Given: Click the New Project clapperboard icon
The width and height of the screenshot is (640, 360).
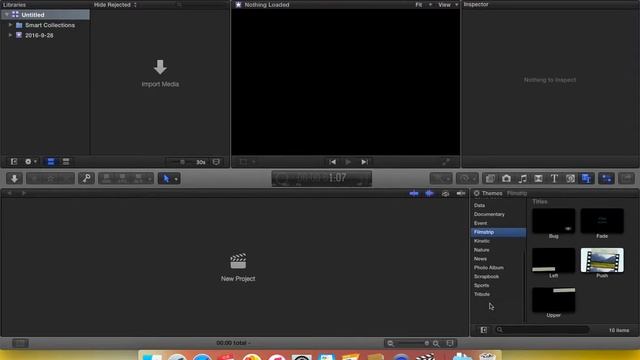Looking at the screenshot, I should pyautogui.click(x=238, y=261).
